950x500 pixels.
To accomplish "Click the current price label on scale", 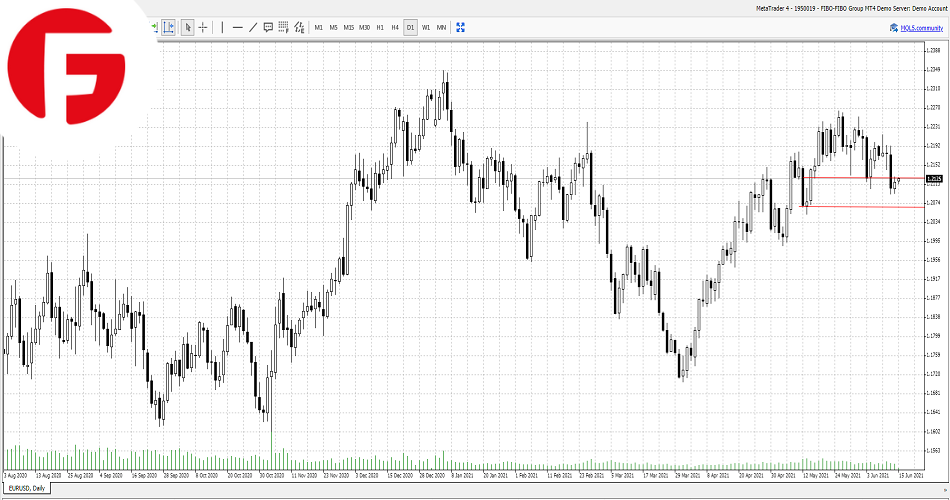I will click(935, 178).
